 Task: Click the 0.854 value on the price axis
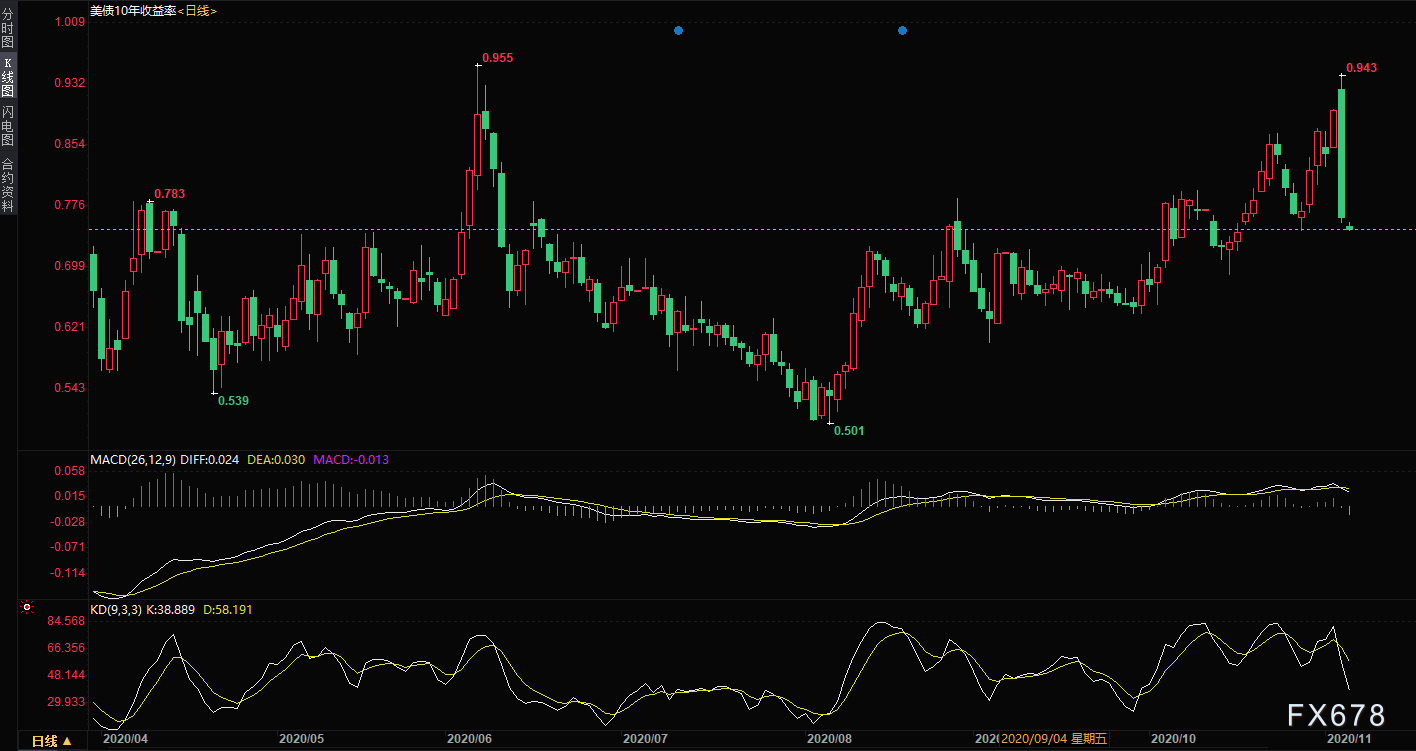[x=69, y=144]
